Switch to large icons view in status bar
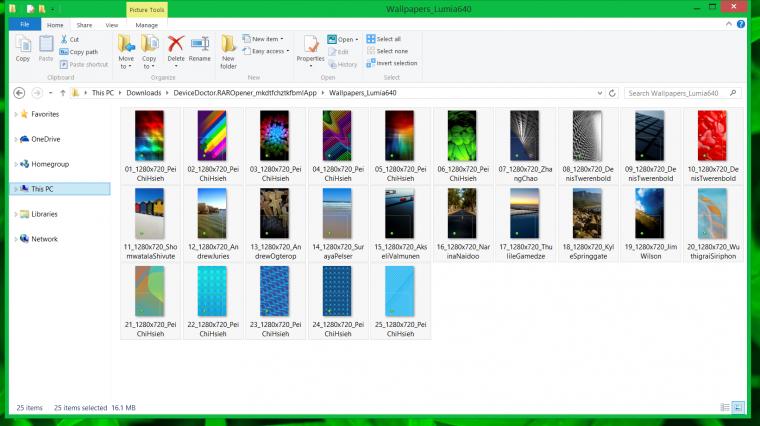The image size is (760, 426). point(738,408)
